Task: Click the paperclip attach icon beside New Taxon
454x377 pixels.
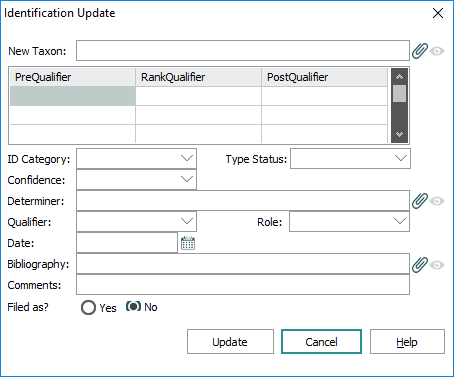Action: [x=420, y=51]
